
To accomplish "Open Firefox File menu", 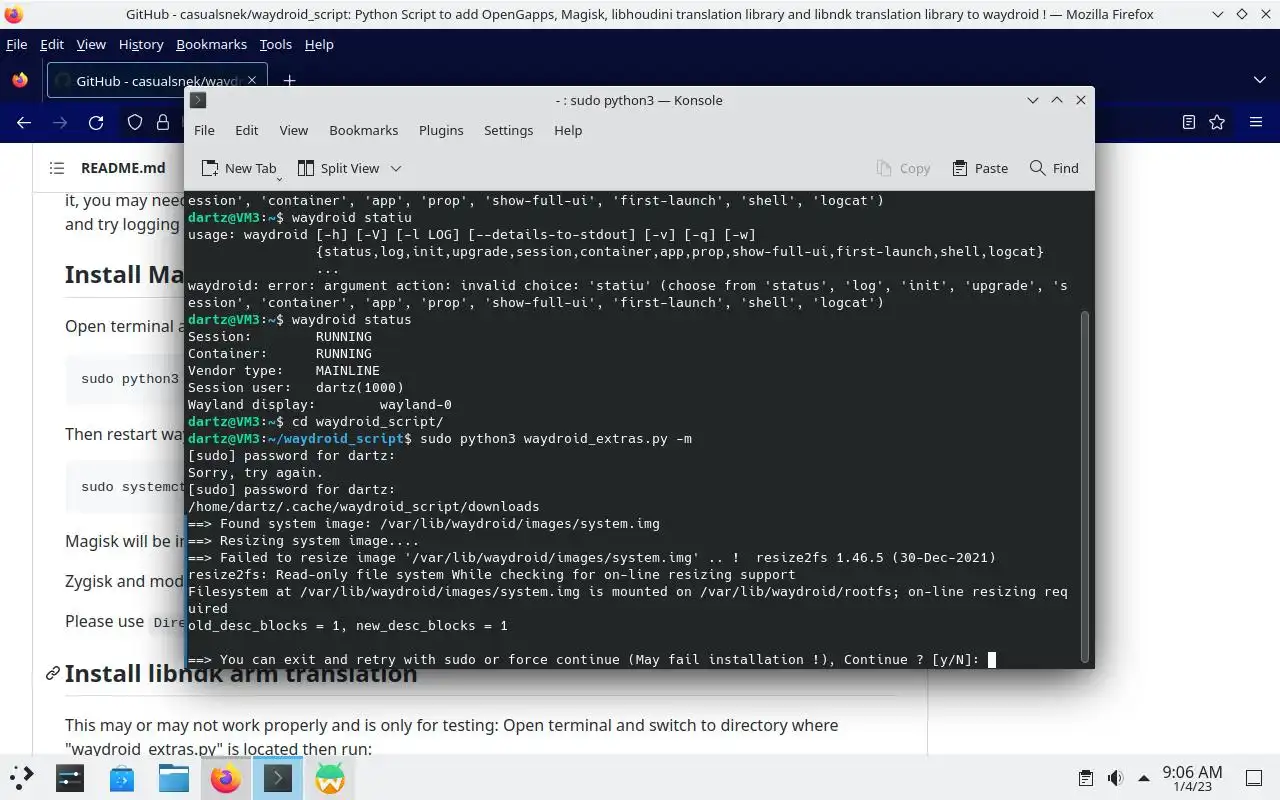I will pos(17,44).
